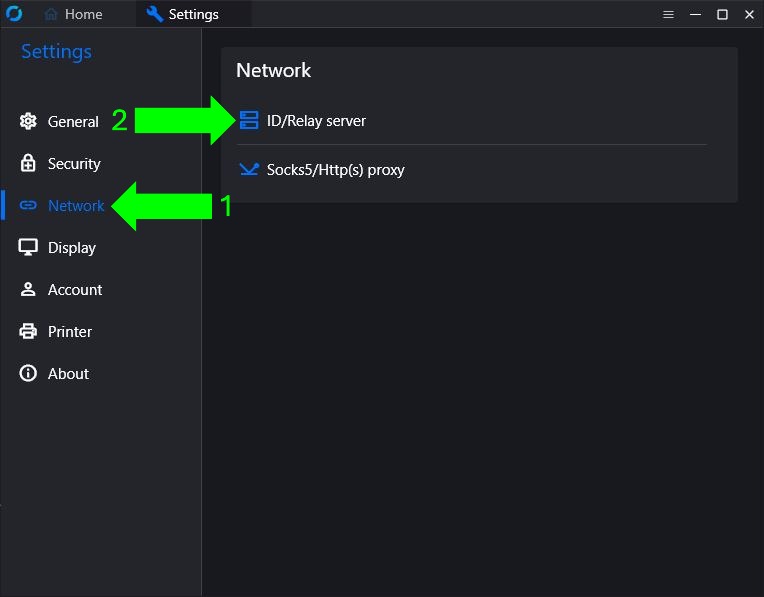Click the Display monitor icon
Viewport: 764px width, 597px height.
[28, 247]
